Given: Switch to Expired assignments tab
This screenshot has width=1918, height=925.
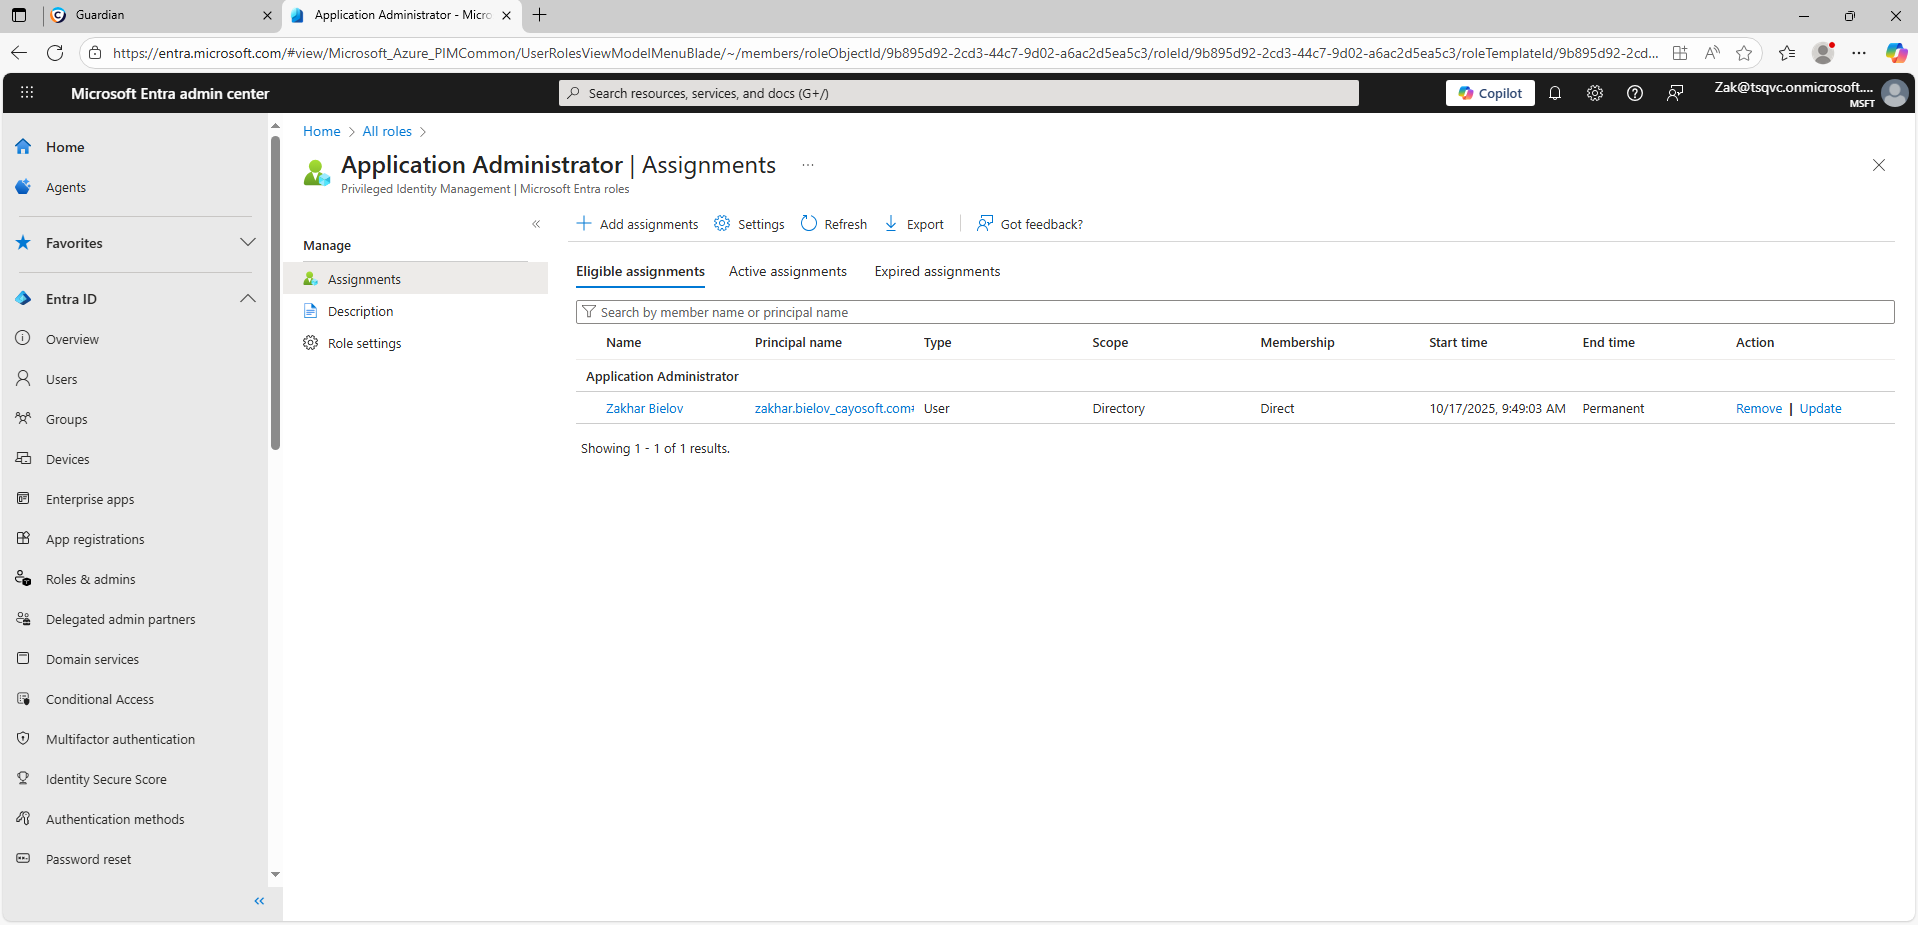Looking at the screenshot, I should pyautogui.click(x=937, y=272).
